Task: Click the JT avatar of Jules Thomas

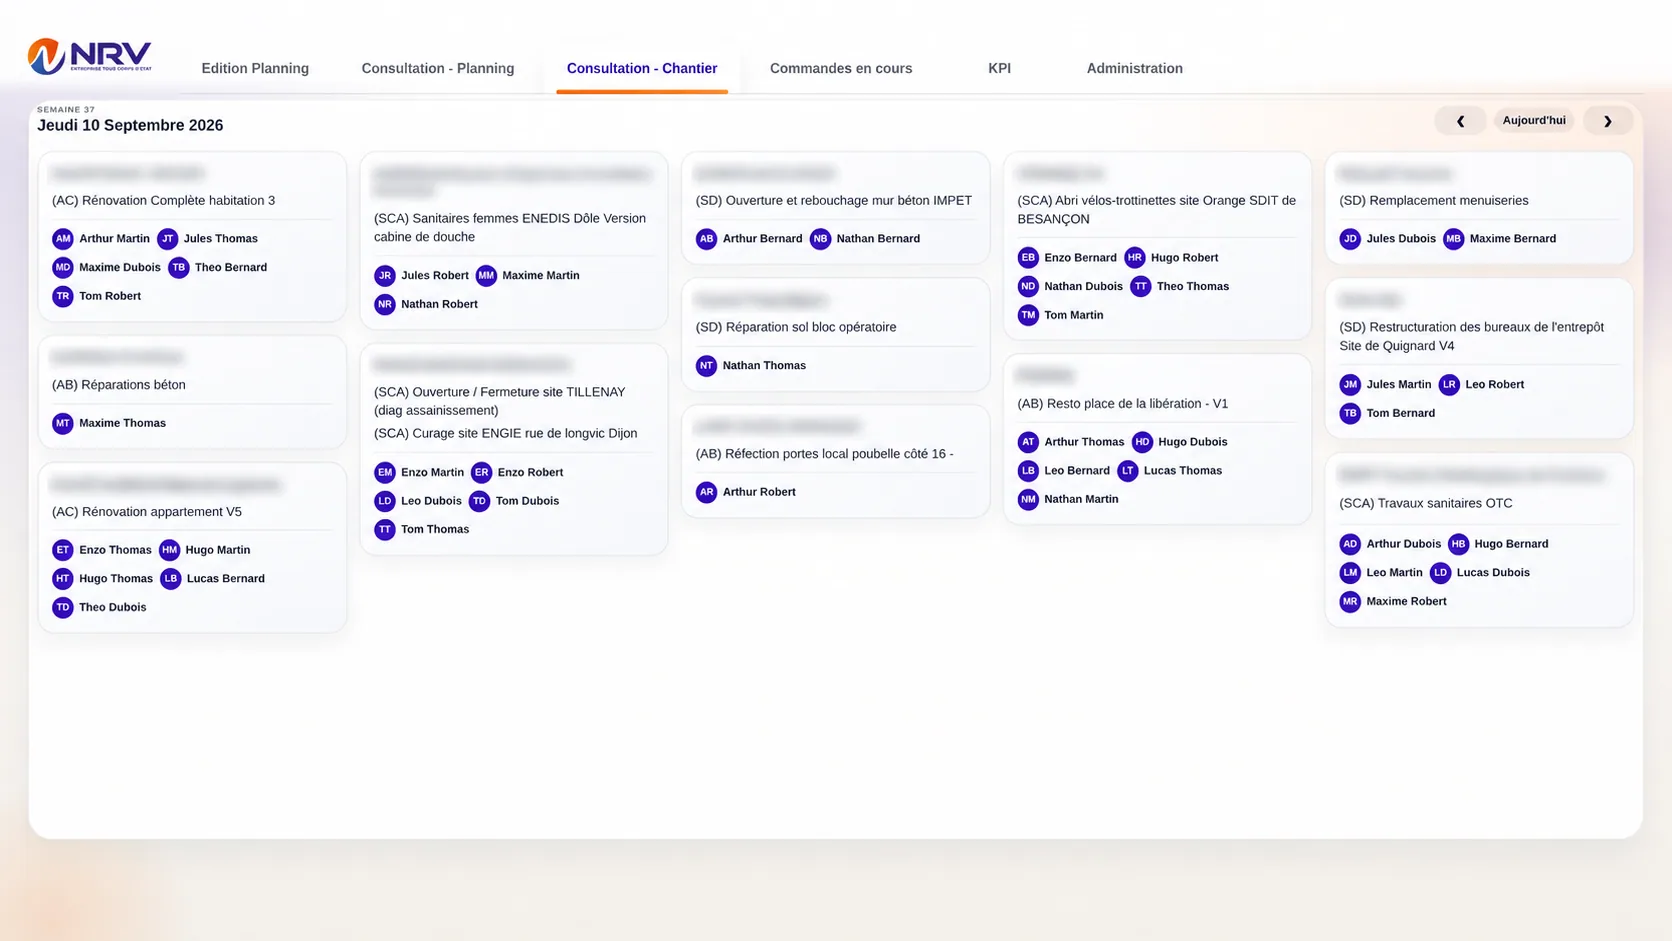Action: (x=168, y=239)
